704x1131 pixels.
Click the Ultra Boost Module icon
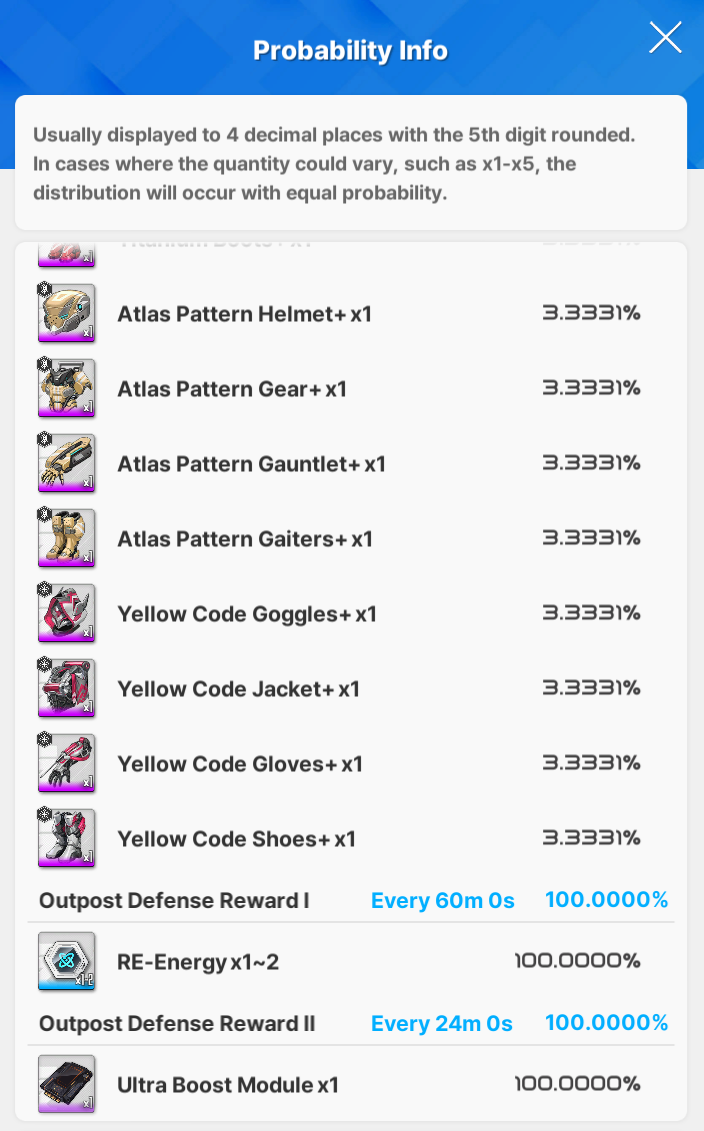(x=67, y=1084)
